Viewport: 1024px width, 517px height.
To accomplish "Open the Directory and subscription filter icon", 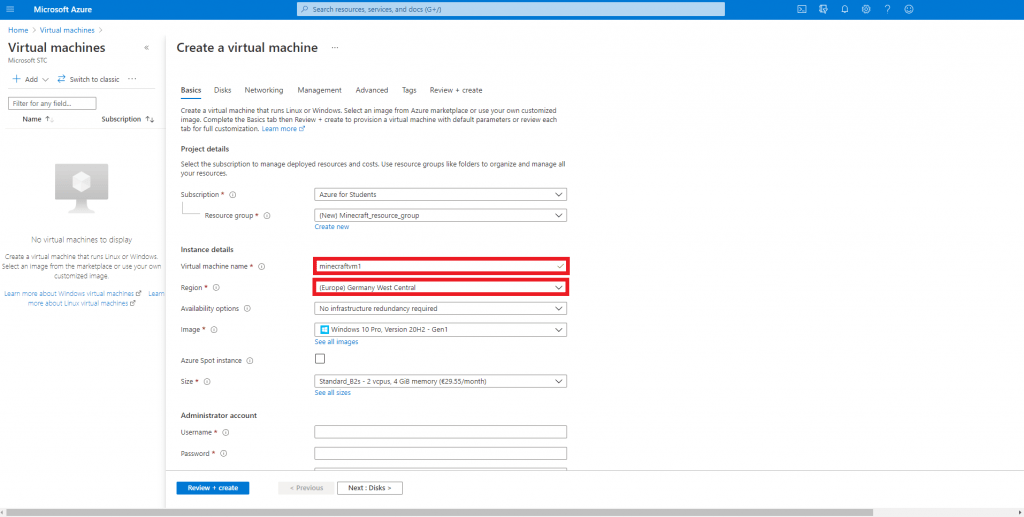I will (823, 9).
